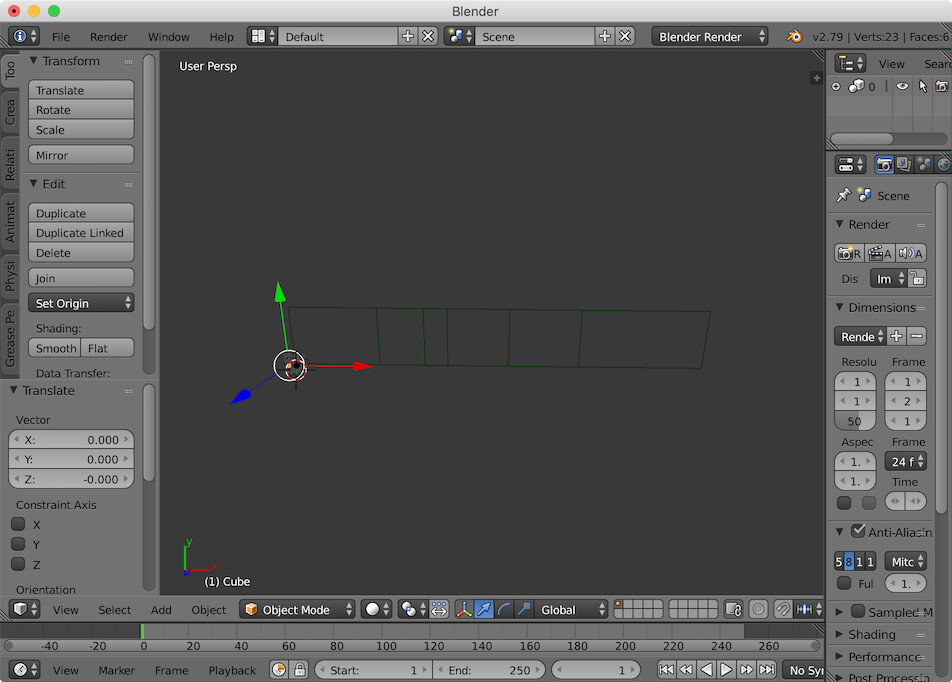Open the Set Origin dropdown

tap(81, 303)
